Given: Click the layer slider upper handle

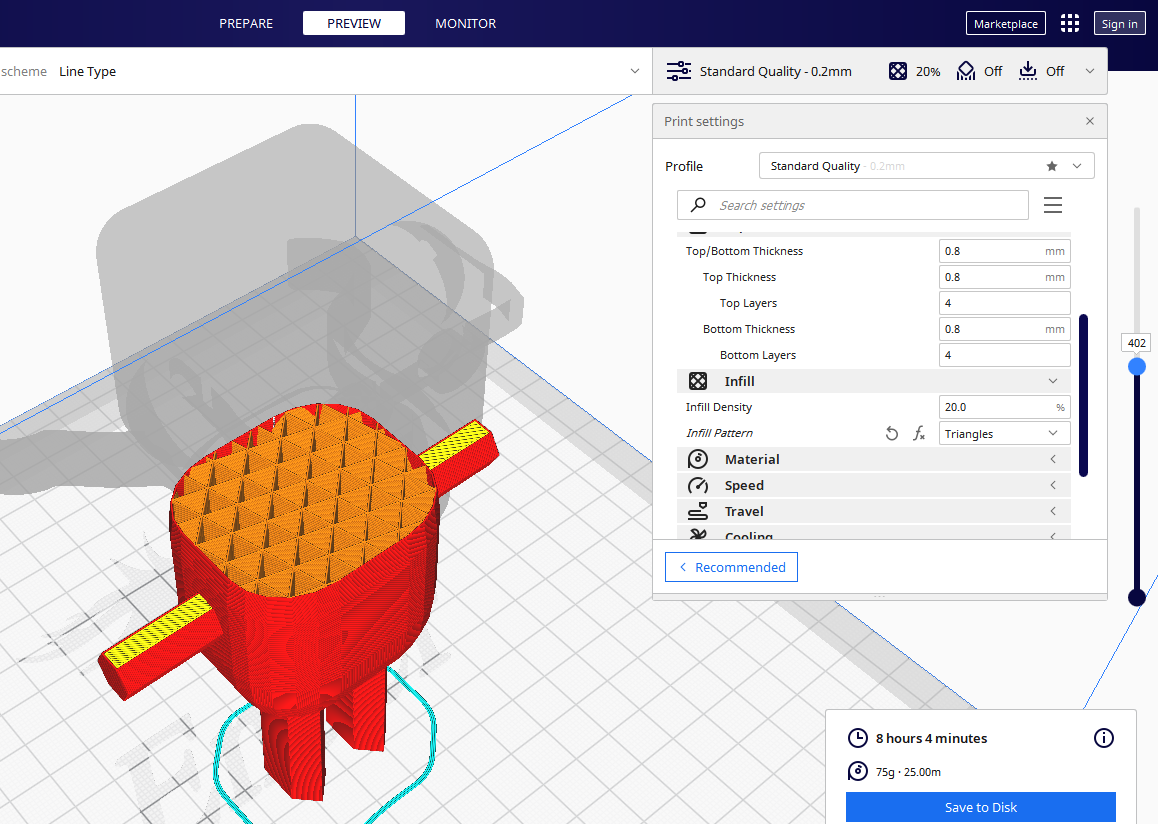Looking at the screenshot, I should click(1137, 366).
